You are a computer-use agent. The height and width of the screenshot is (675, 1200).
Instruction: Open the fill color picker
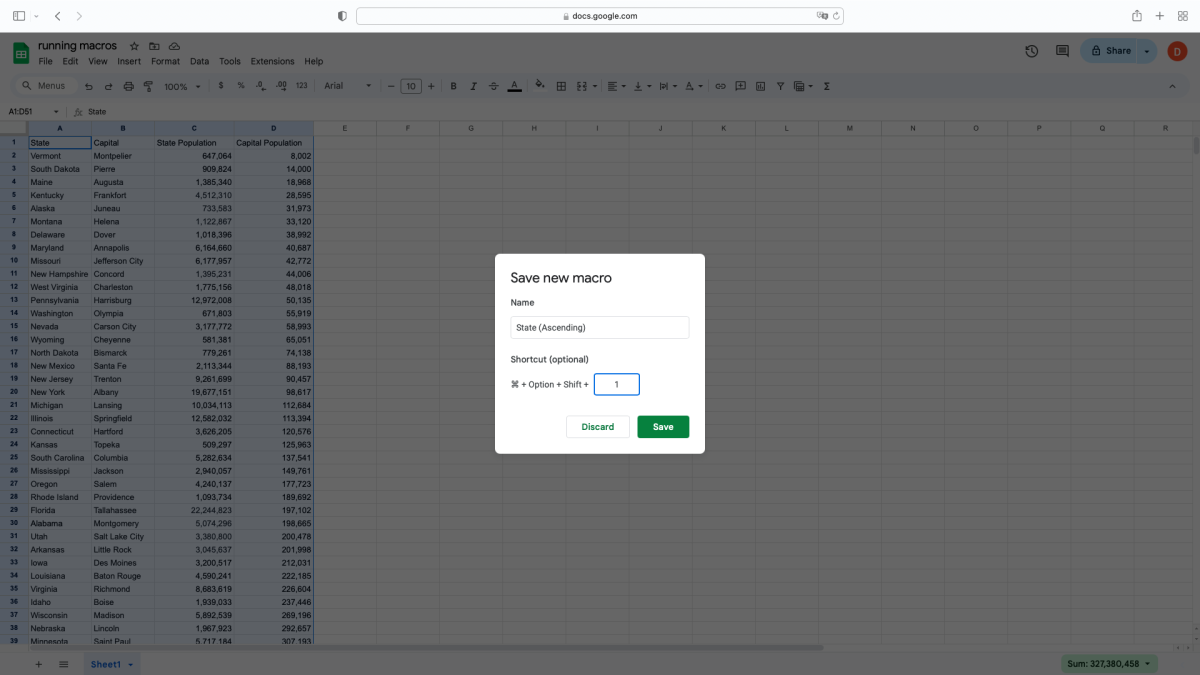pos(538,86)
